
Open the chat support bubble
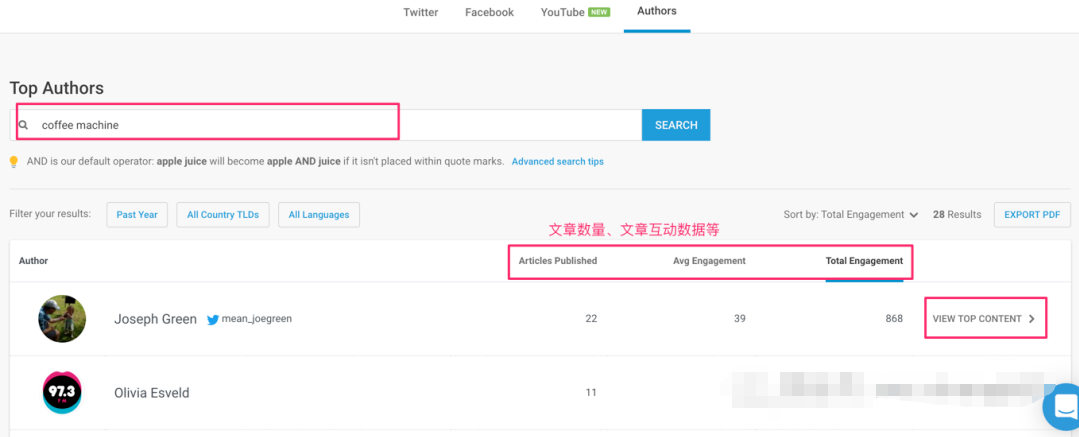click(1062, 407)
